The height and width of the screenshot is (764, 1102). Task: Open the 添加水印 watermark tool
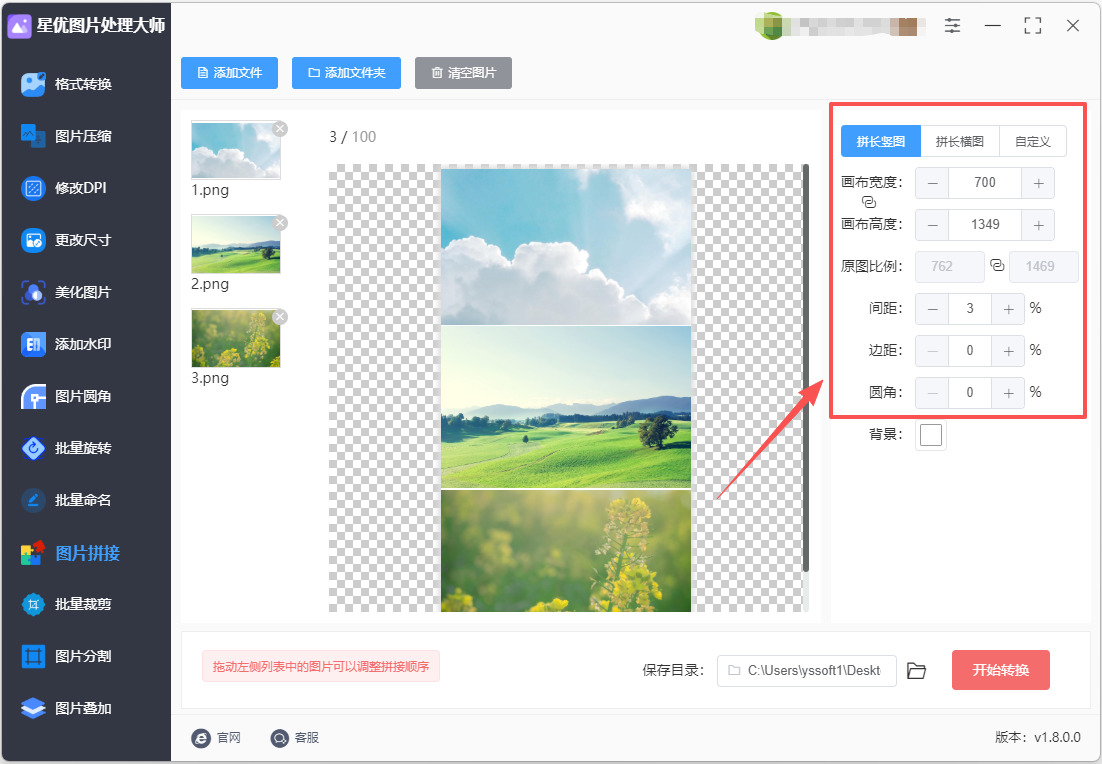coord(67,344)
